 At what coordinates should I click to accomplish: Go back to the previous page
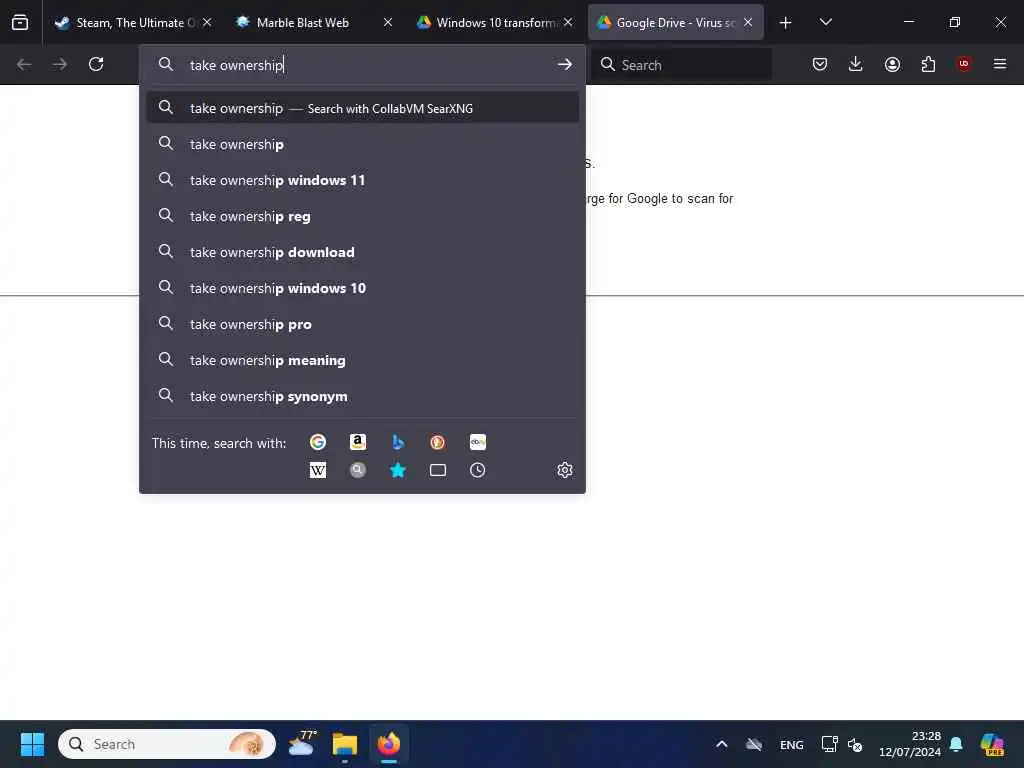coord(24,64)
